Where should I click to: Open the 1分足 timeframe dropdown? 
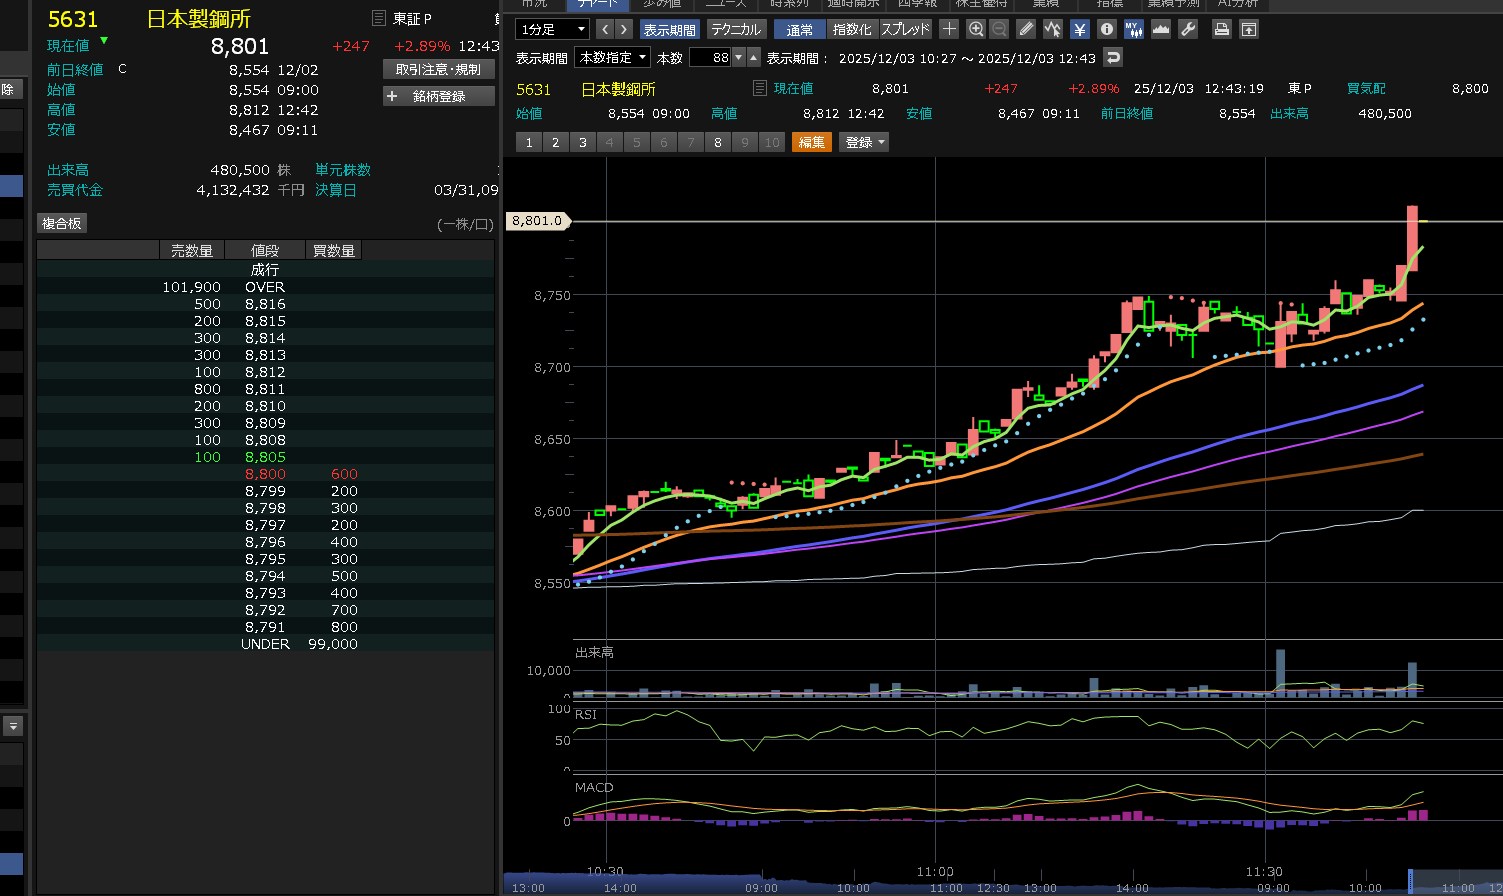[x=552, y=30]
